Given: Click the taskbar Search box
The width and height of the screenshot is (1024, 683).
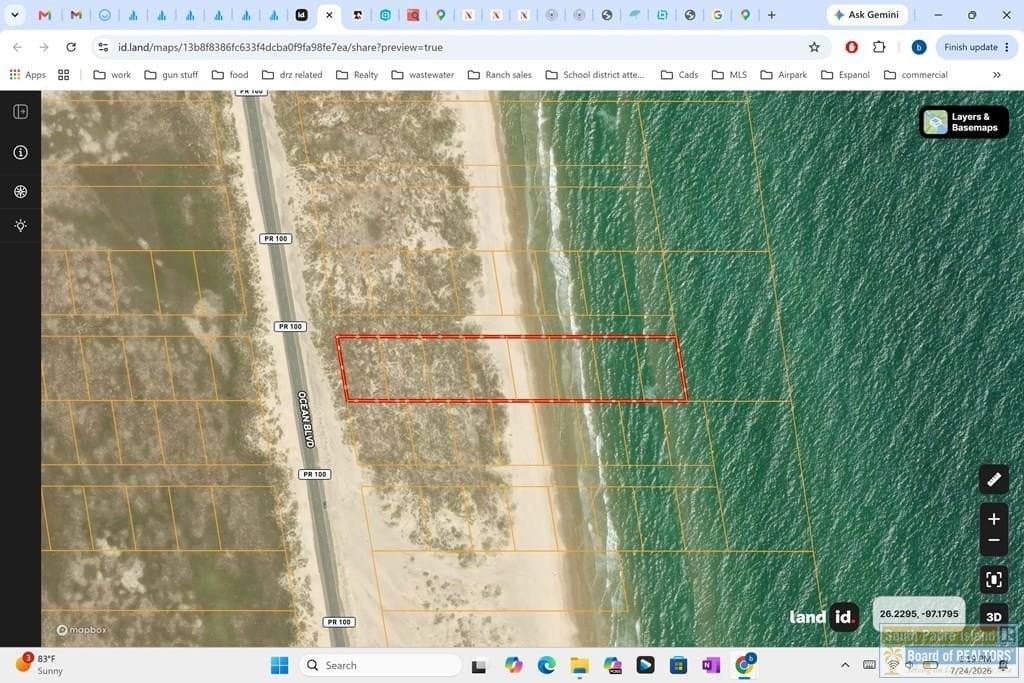Looking at the screenshot, I should (x=380, y=665).
